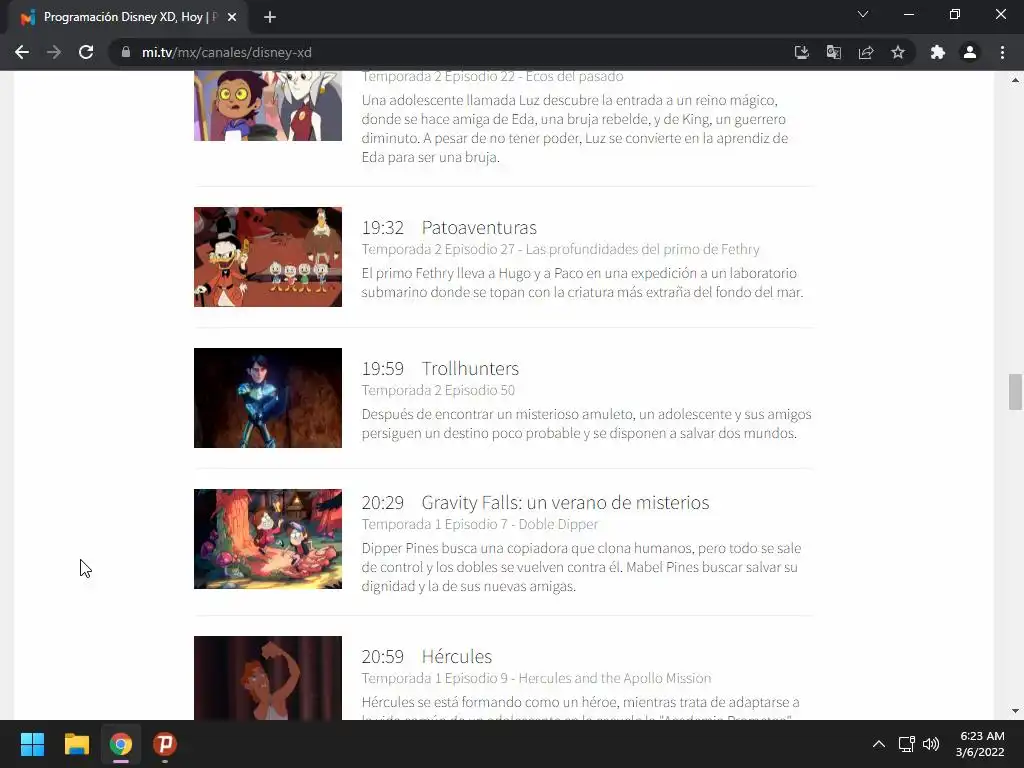
Task: Click the 19:59 airtime
Action: pyautogui.click(x=383, y=368)
